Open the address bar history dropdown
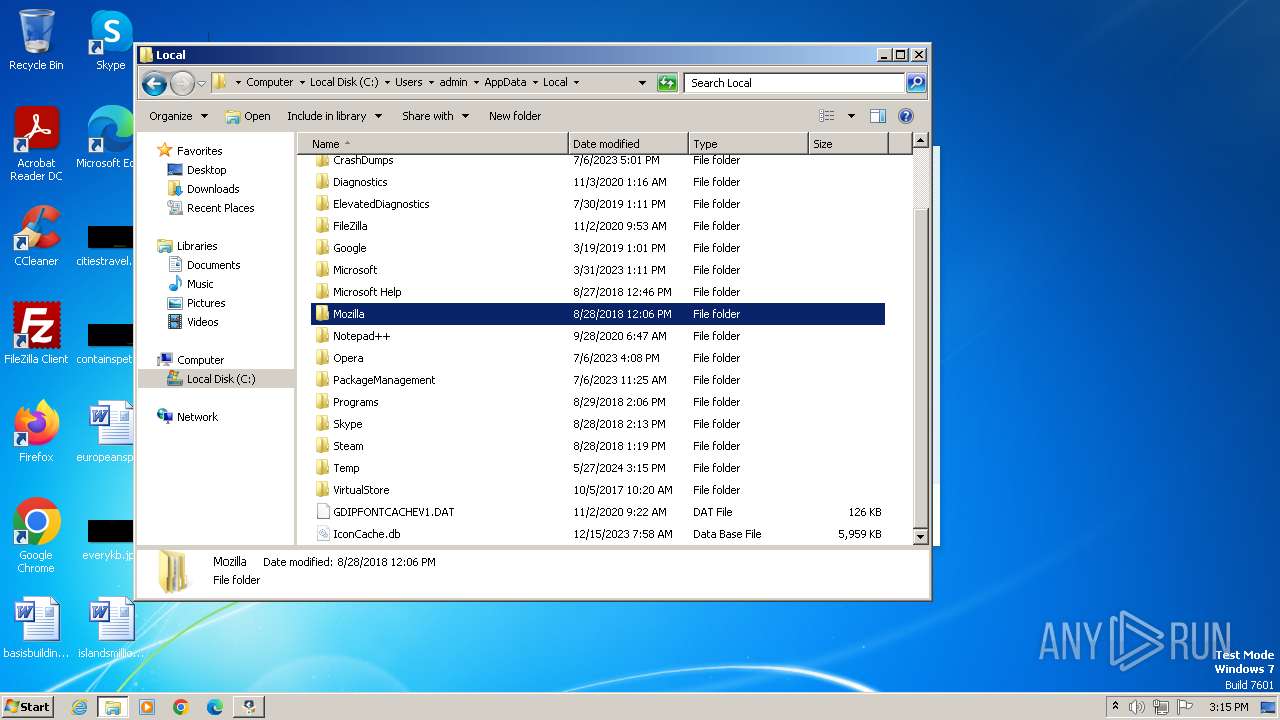 [x=642, y=83]
